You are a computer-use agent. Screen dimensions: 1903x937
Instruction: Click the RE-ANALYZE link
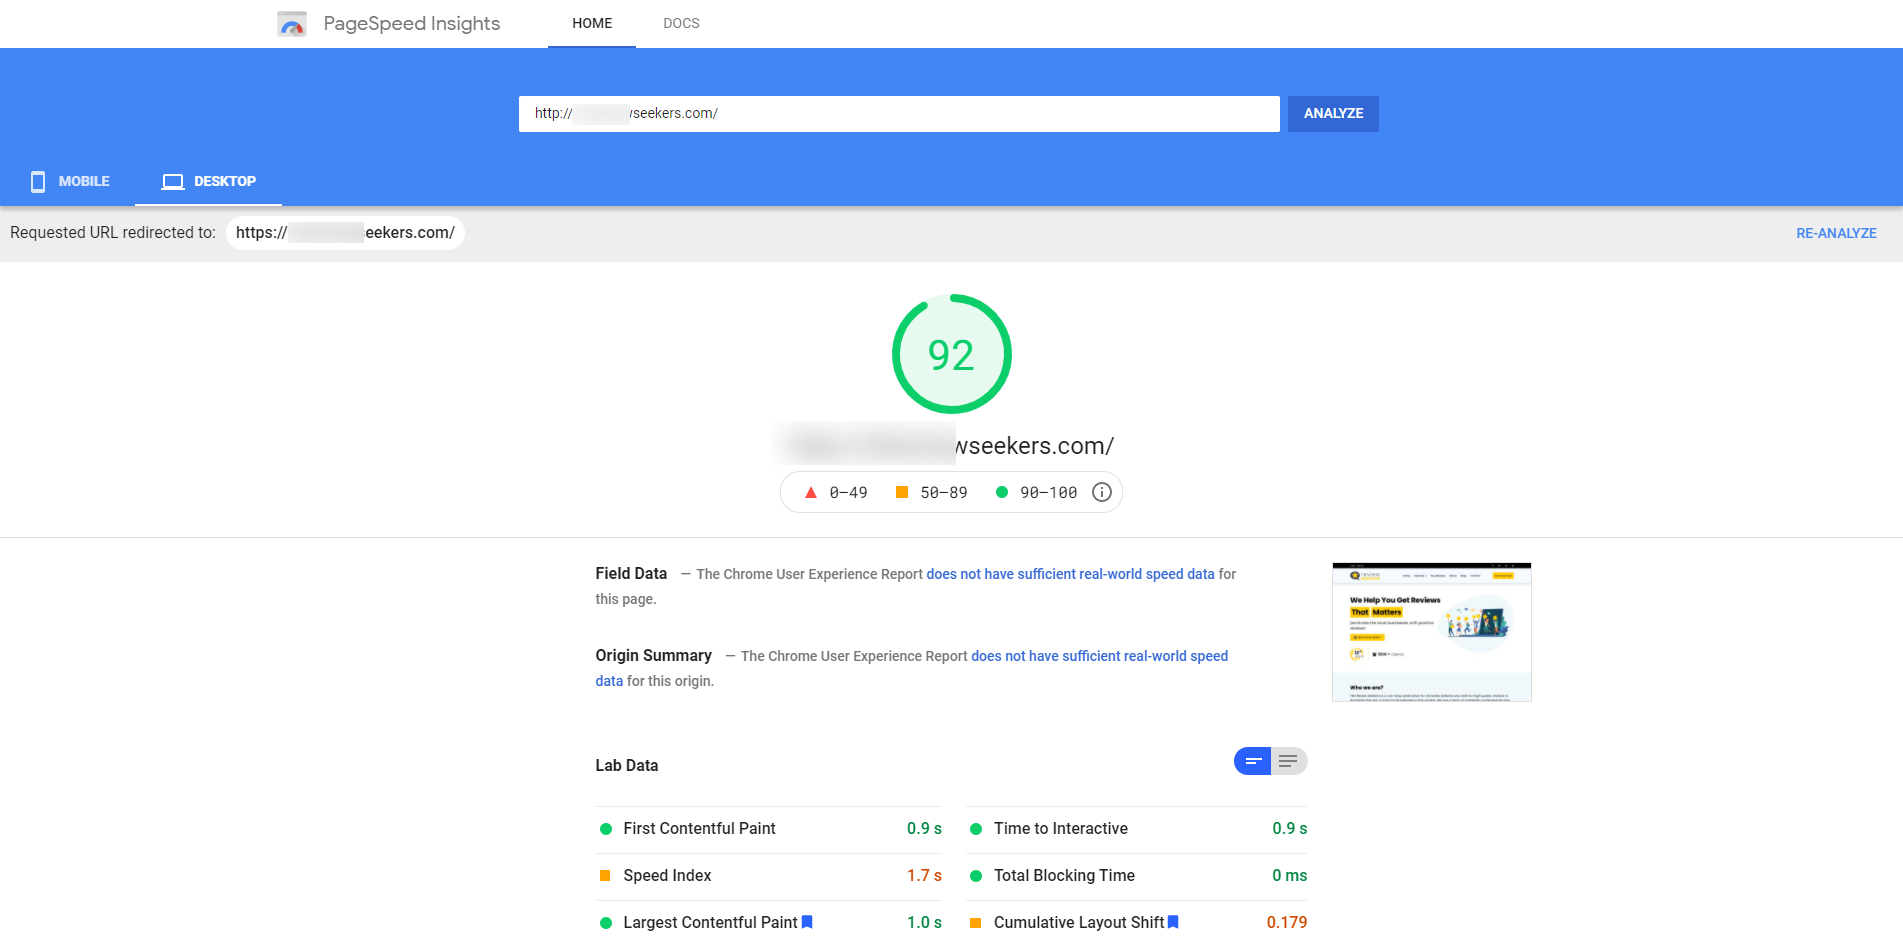tap(1836, 233)
